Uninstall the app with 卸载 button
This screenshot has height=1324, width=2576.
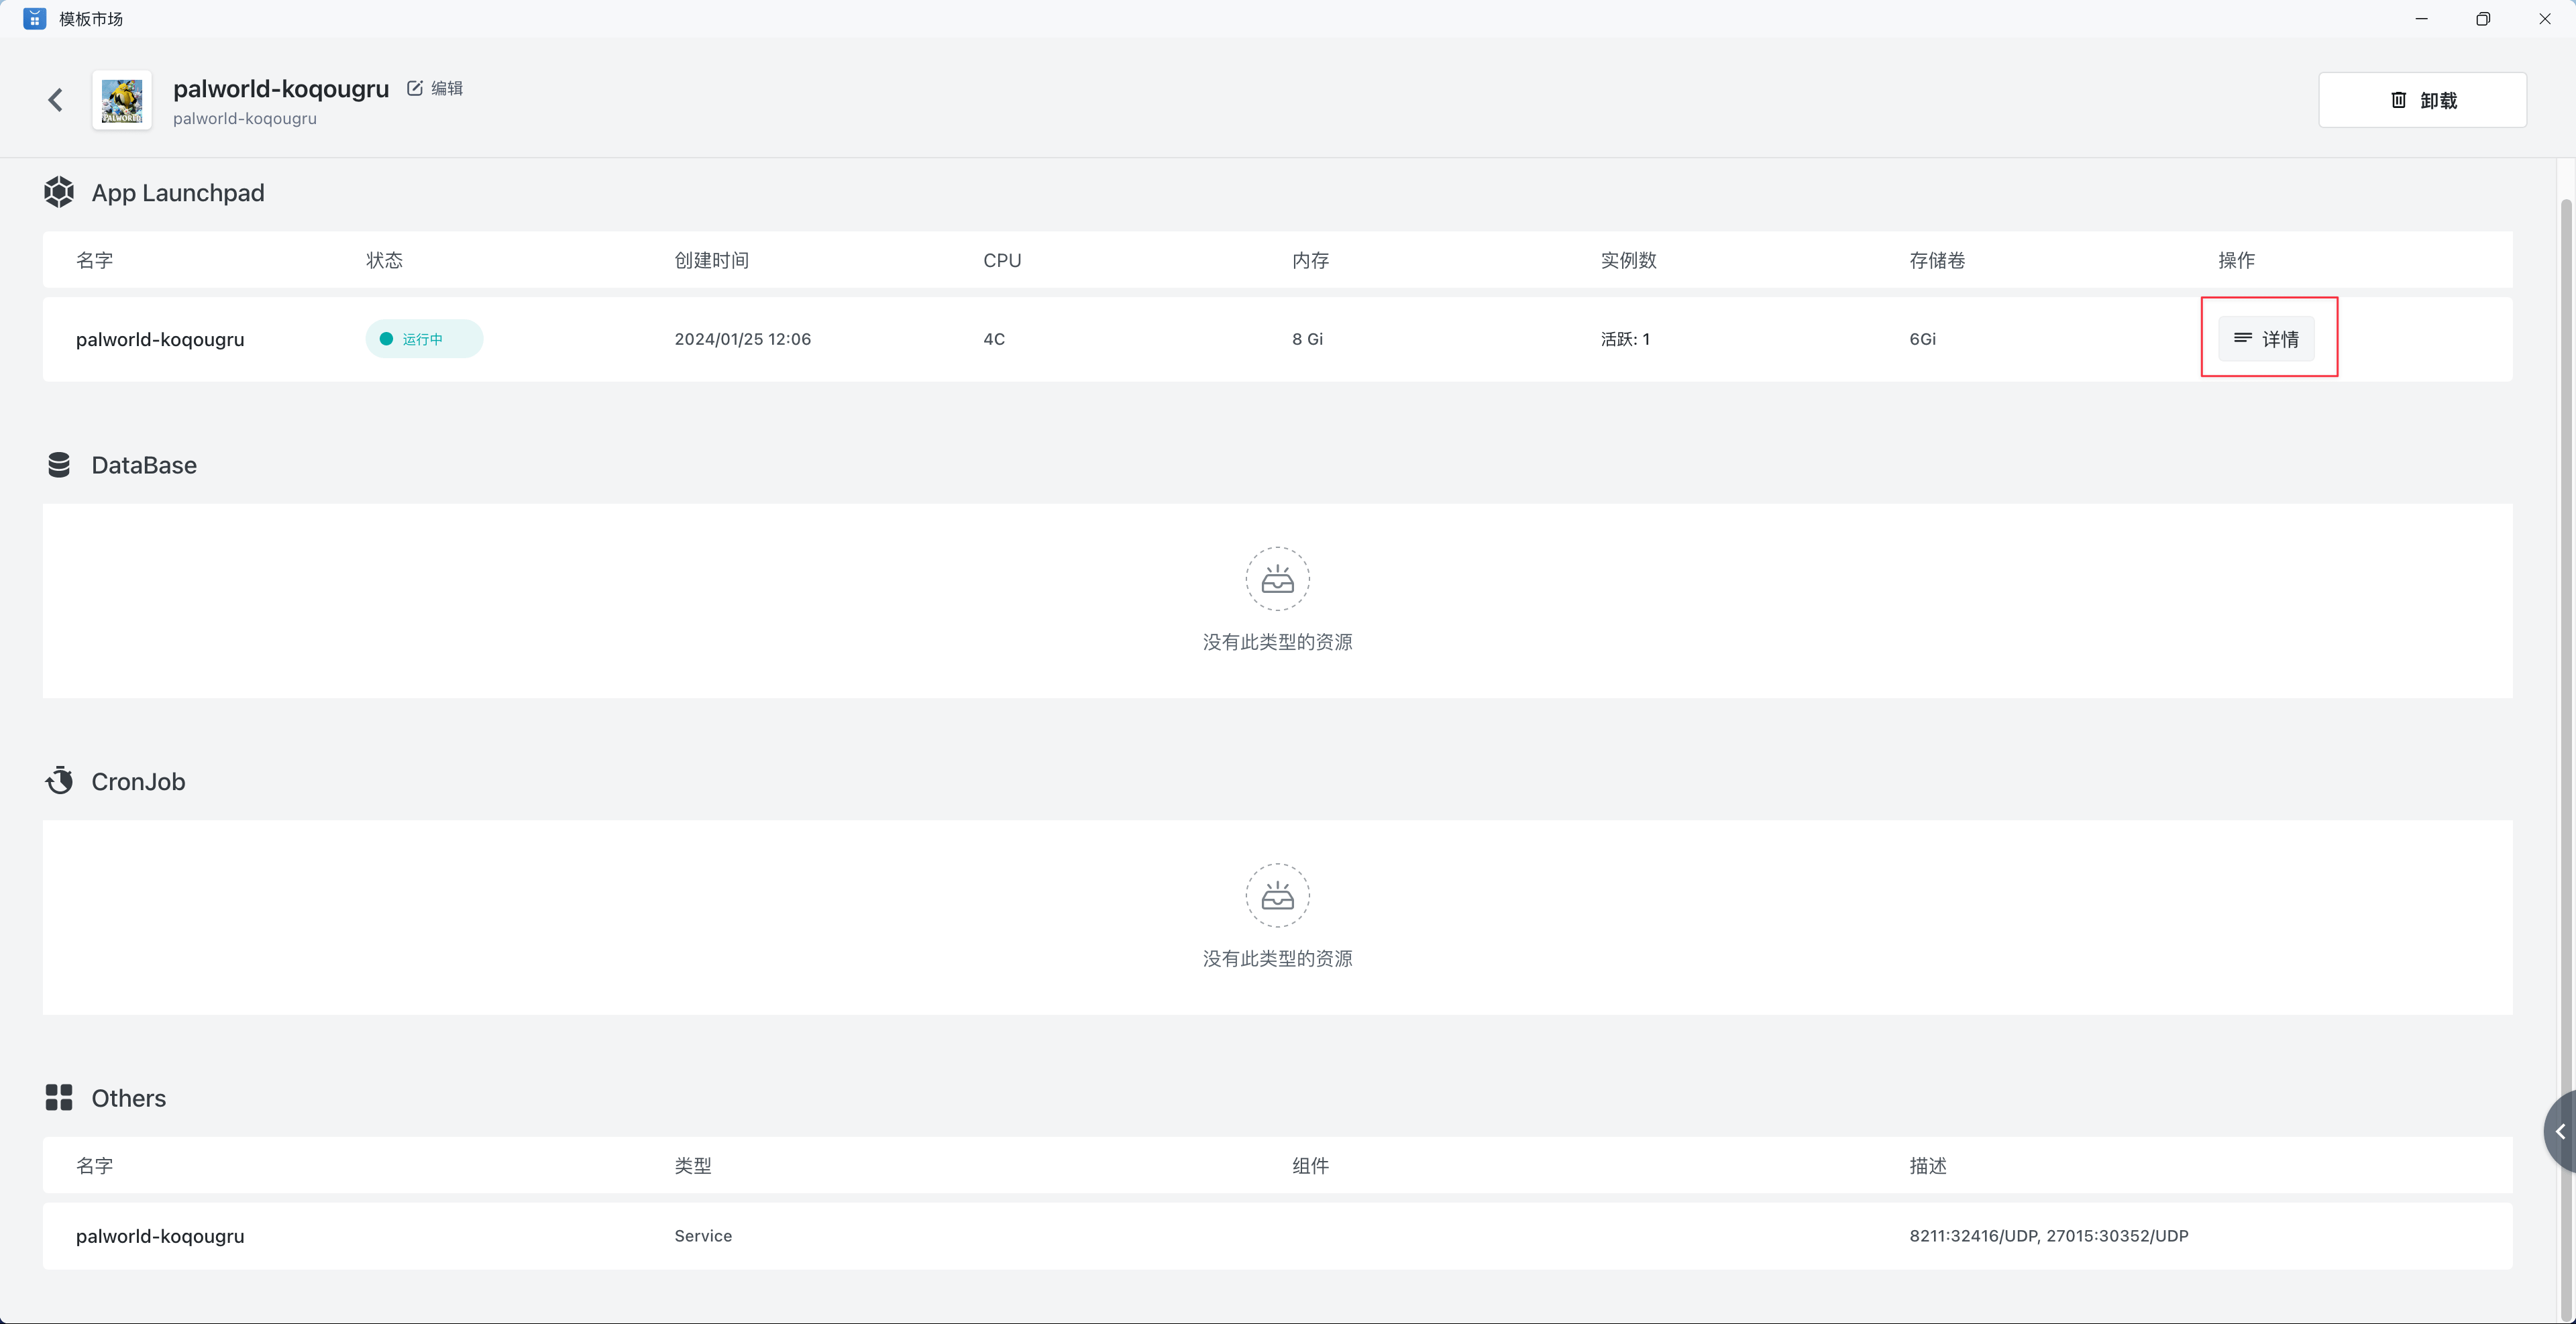(x=2422, y=100)
